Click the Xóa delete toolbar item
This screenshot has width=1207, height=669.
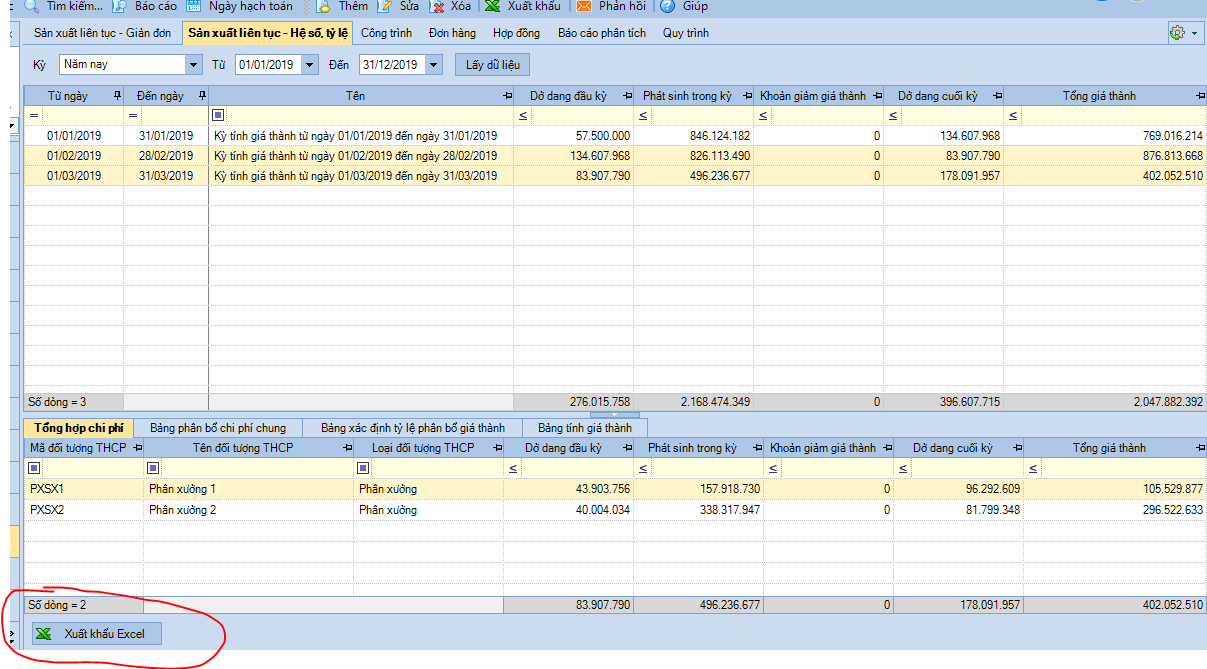click(449, 6)
